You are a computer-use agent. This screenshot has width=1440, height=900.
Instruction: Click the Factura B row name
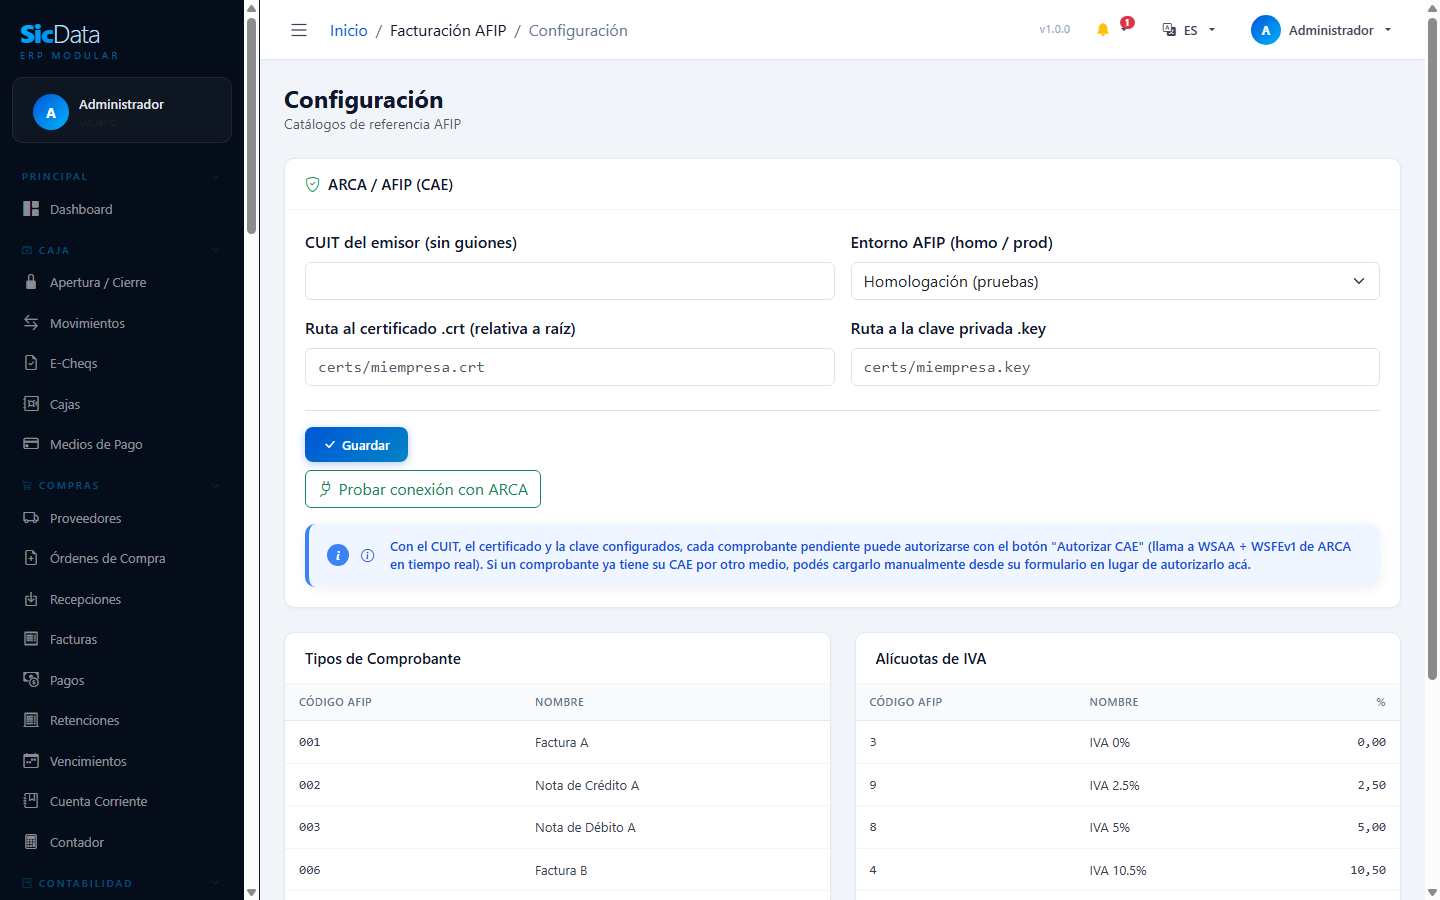click(x=561, y=870)
